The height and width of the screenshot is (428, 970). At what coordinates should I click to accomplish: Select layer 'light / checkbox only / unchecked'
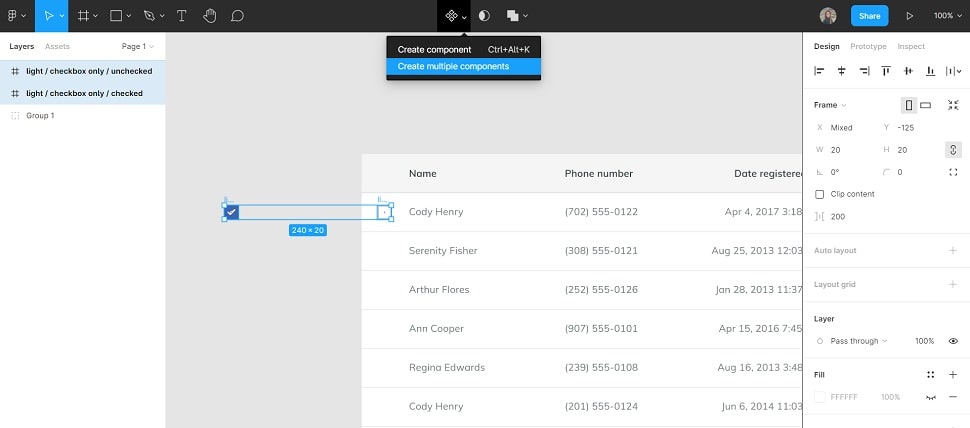click(x=82, y=71)
